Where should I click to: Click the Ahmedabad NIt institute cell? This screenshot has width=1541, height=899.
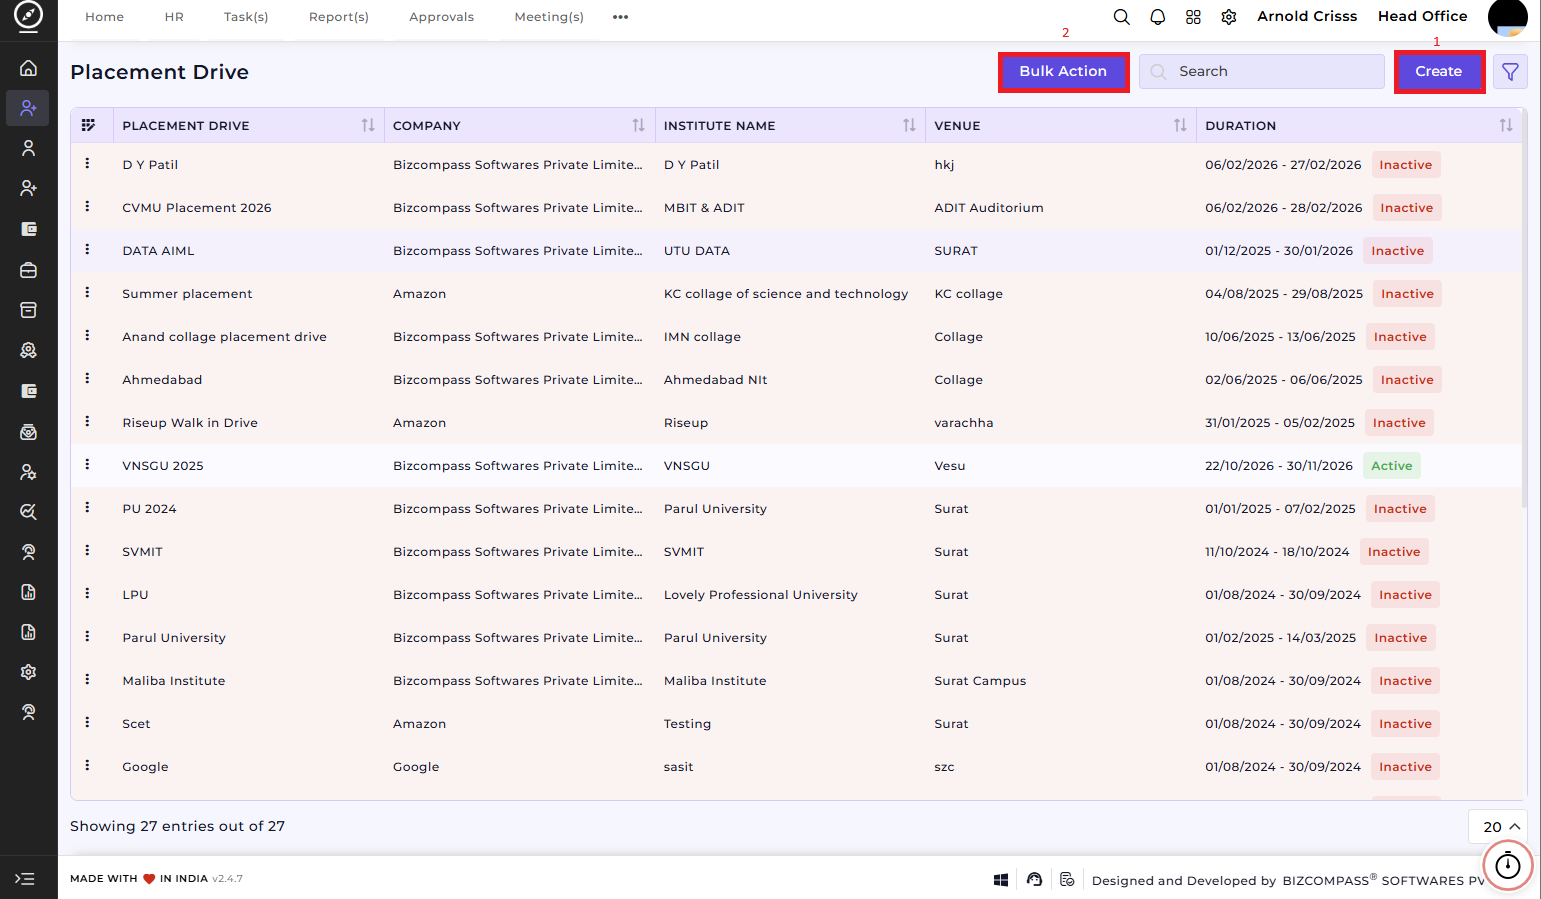[x=716, y=380]
